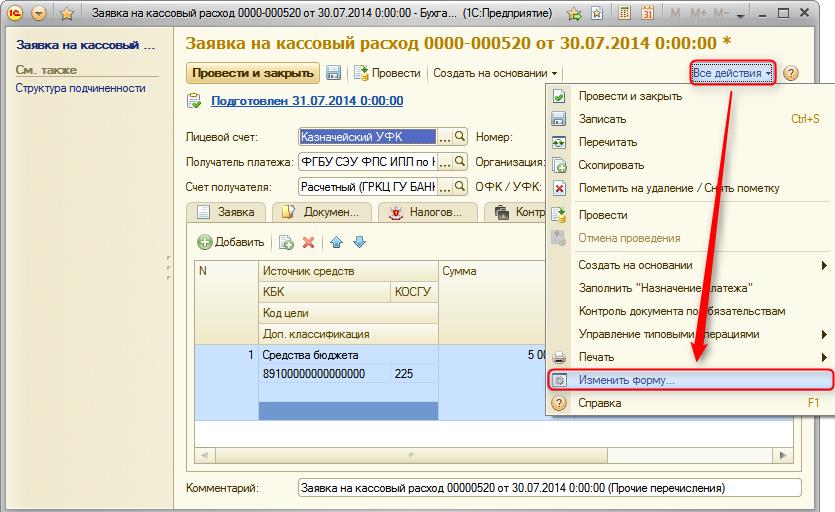The image size is (835, 512).
Task: Click the 1C application logo icon
Action: 14,13
